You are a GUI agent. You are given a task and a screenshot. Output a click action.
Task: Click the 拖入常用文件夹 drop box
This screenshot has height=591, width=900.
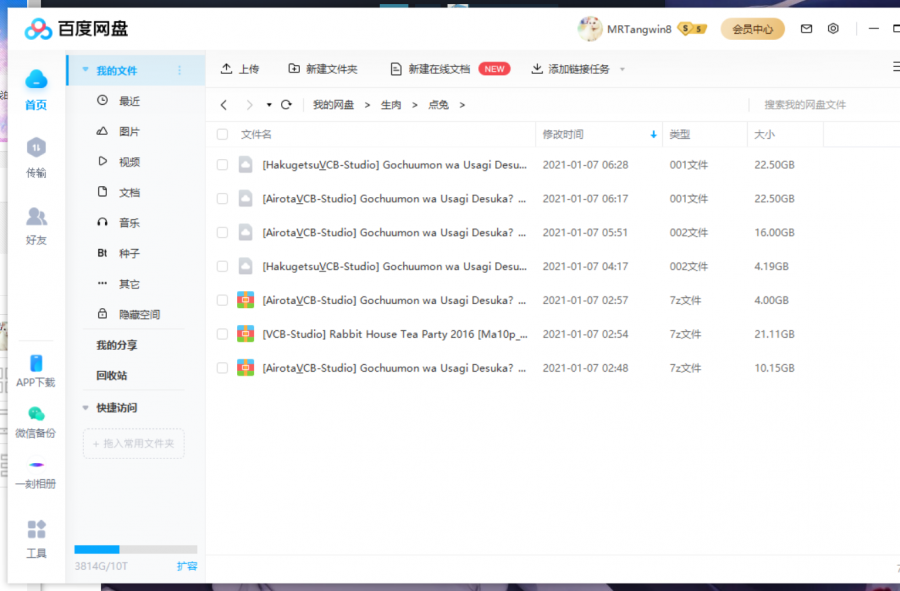[134, 444]
